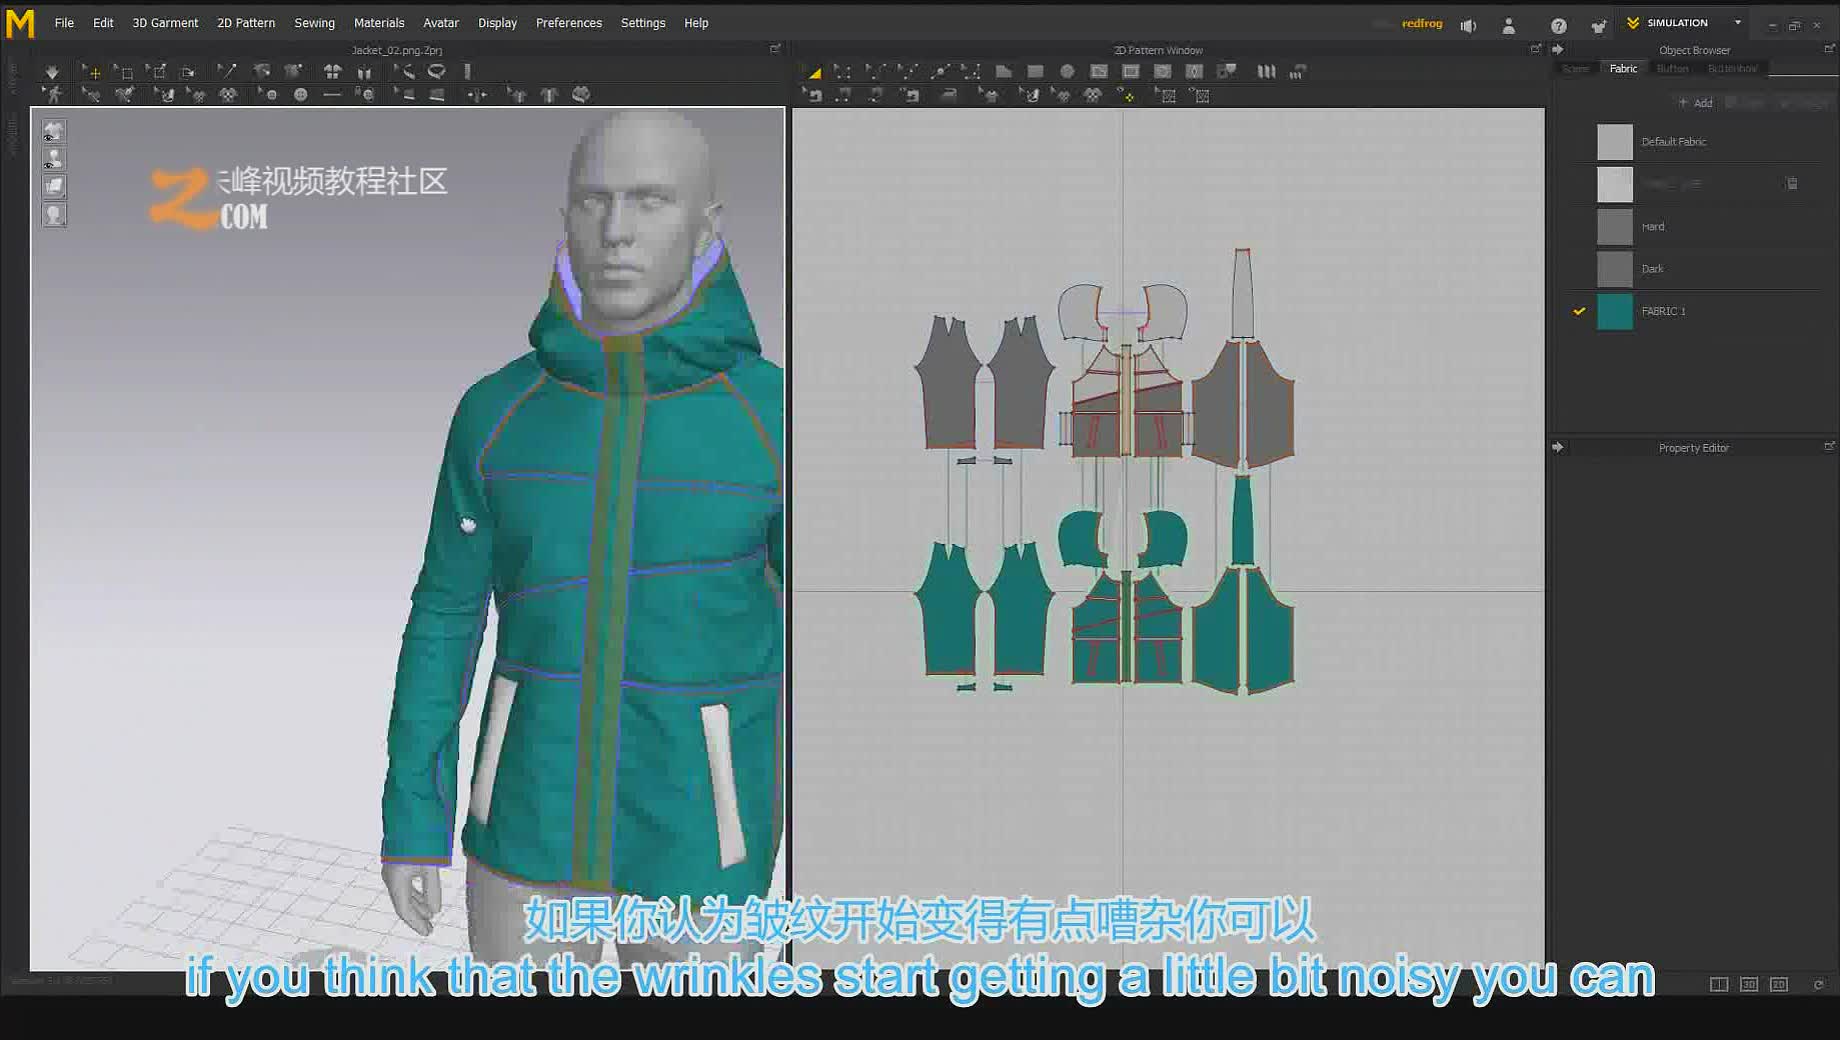
Task: Toggle garment display icon in 3D view
Action: [54, 132]
